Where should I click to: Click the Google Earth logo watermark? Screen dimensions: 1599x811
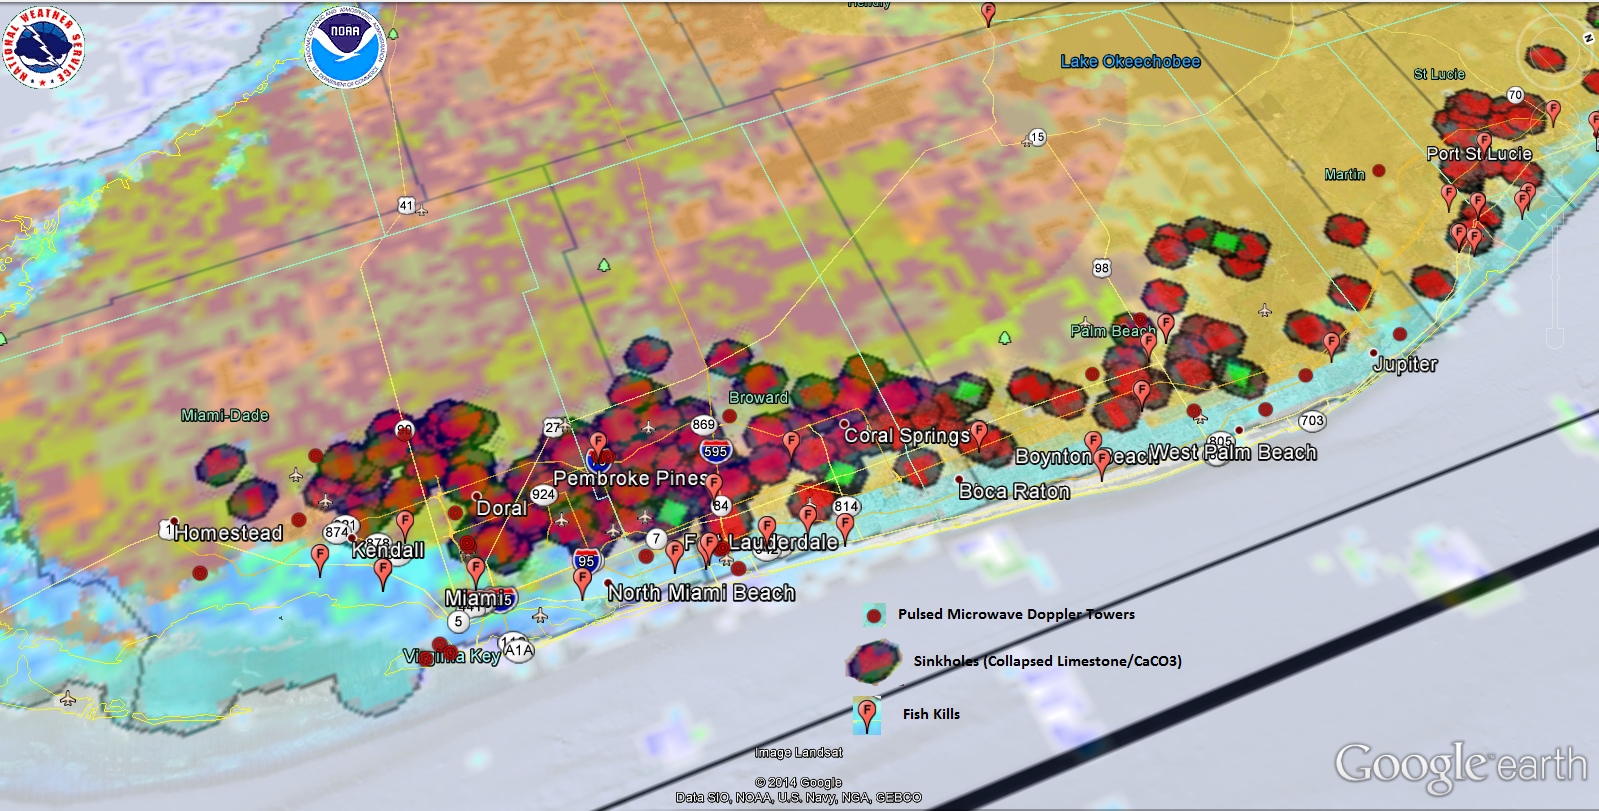tap(1460, 766)
